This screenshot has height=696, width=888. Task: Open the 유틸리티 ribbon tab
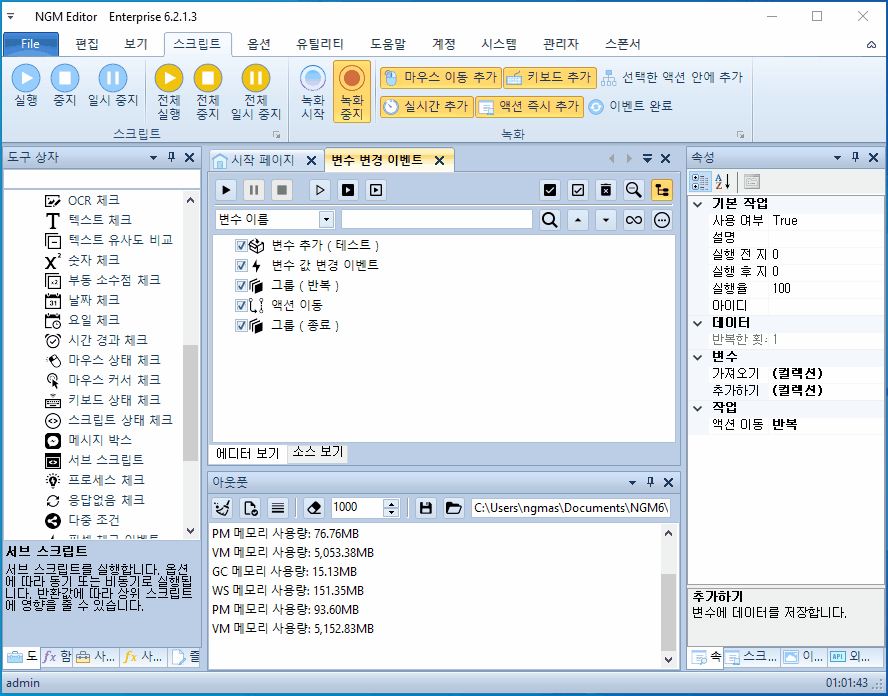coord(319,44)
